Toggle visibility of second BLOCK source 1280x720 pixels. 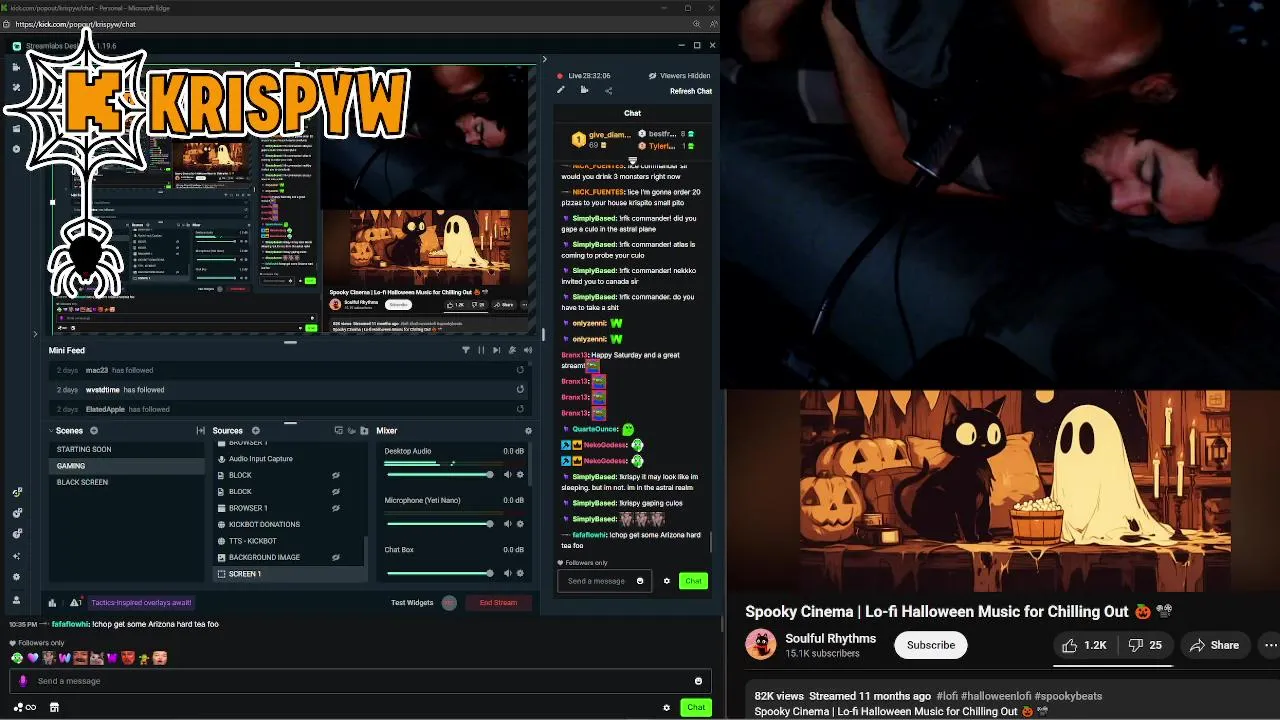336,492
